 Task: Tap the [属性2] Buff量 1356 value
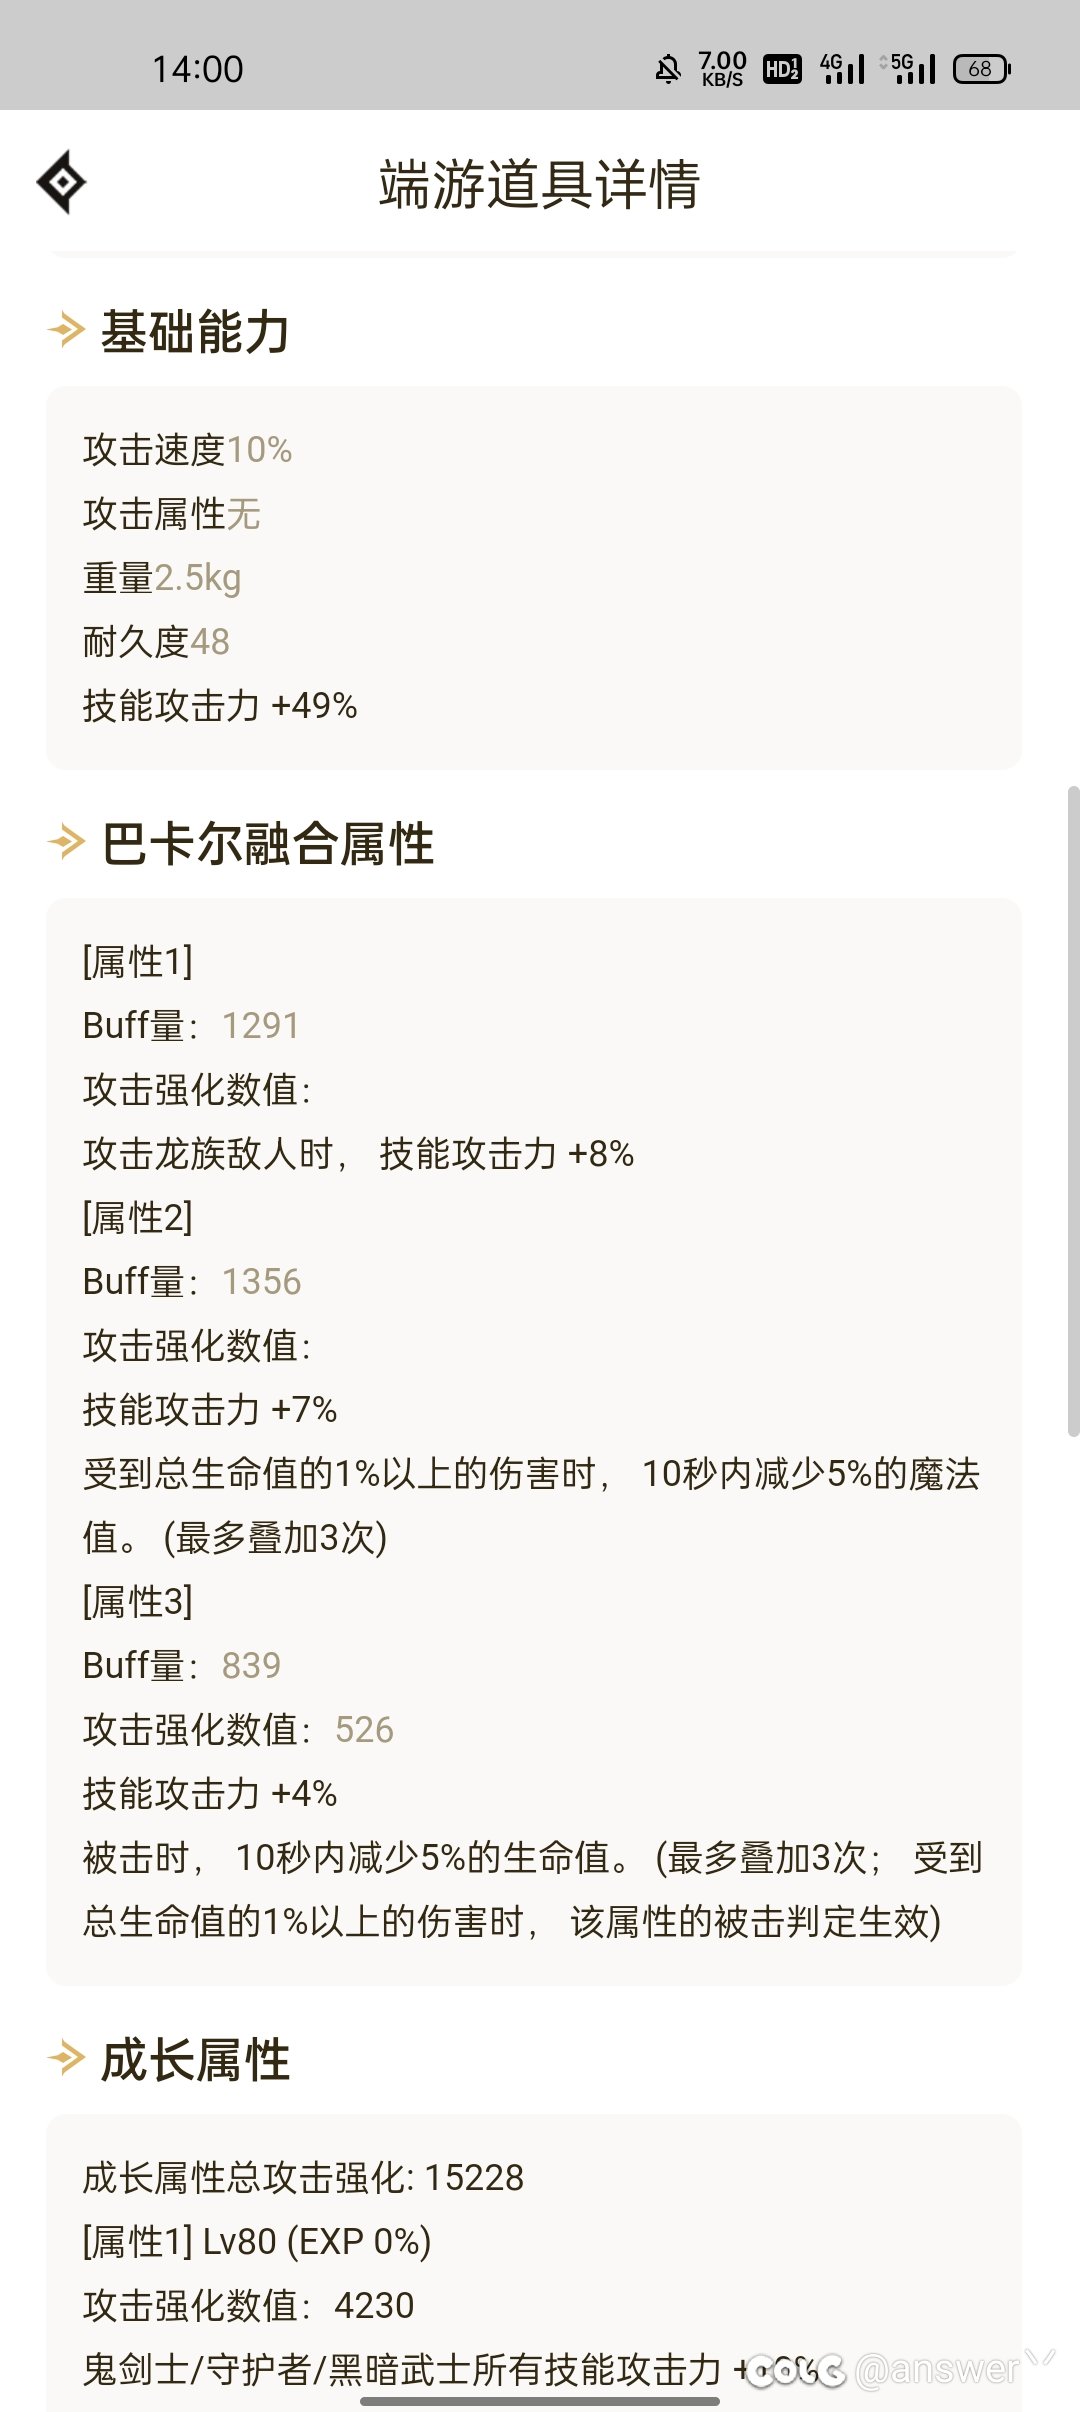[261, 1282]
